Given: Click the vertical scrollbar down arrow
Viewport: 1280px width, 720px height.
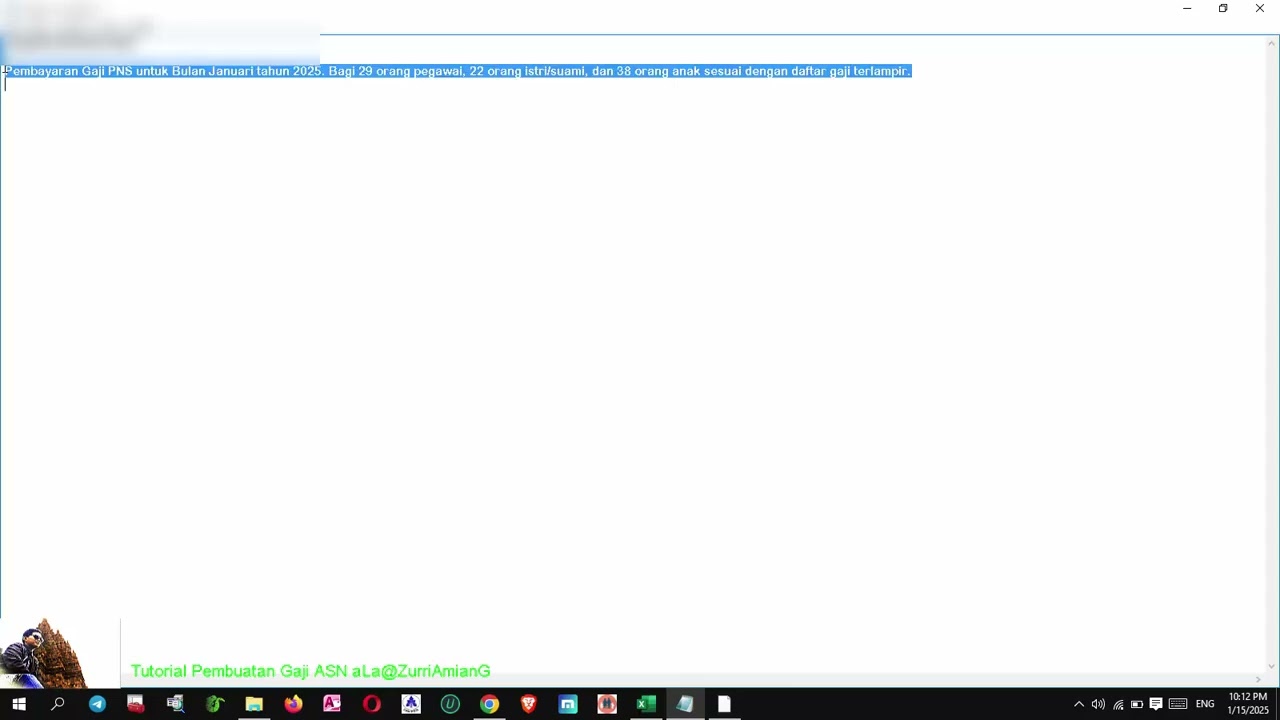Looking at the screenshot, I should (1272, 666).
